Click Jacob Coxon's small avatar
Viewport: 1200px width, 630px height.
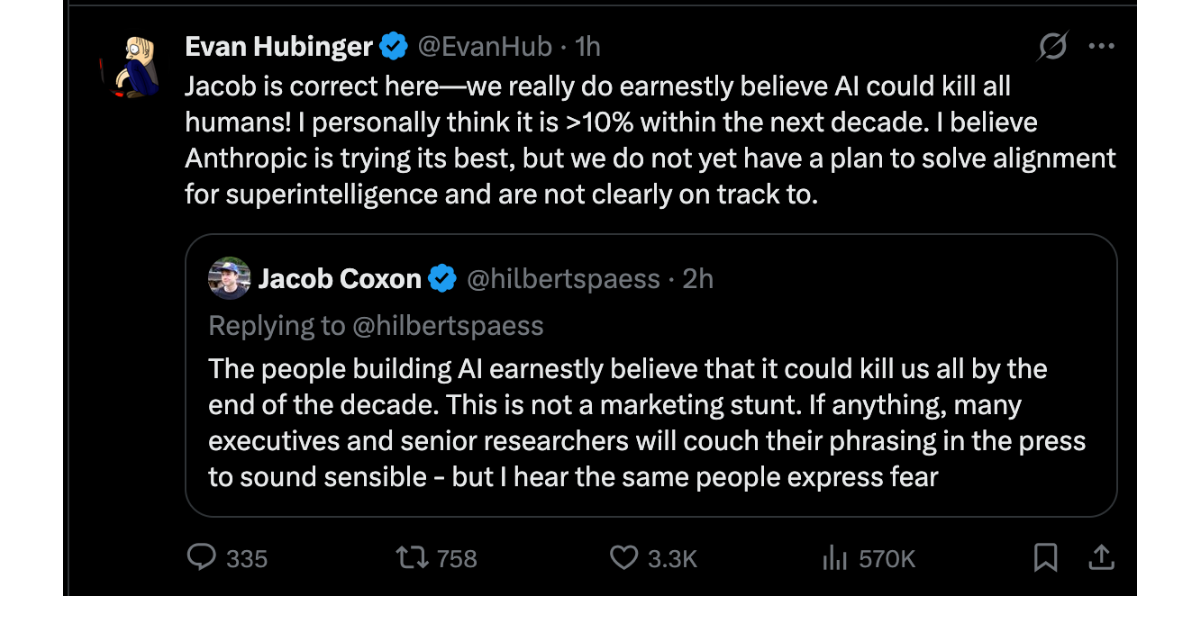coord(229,278)
